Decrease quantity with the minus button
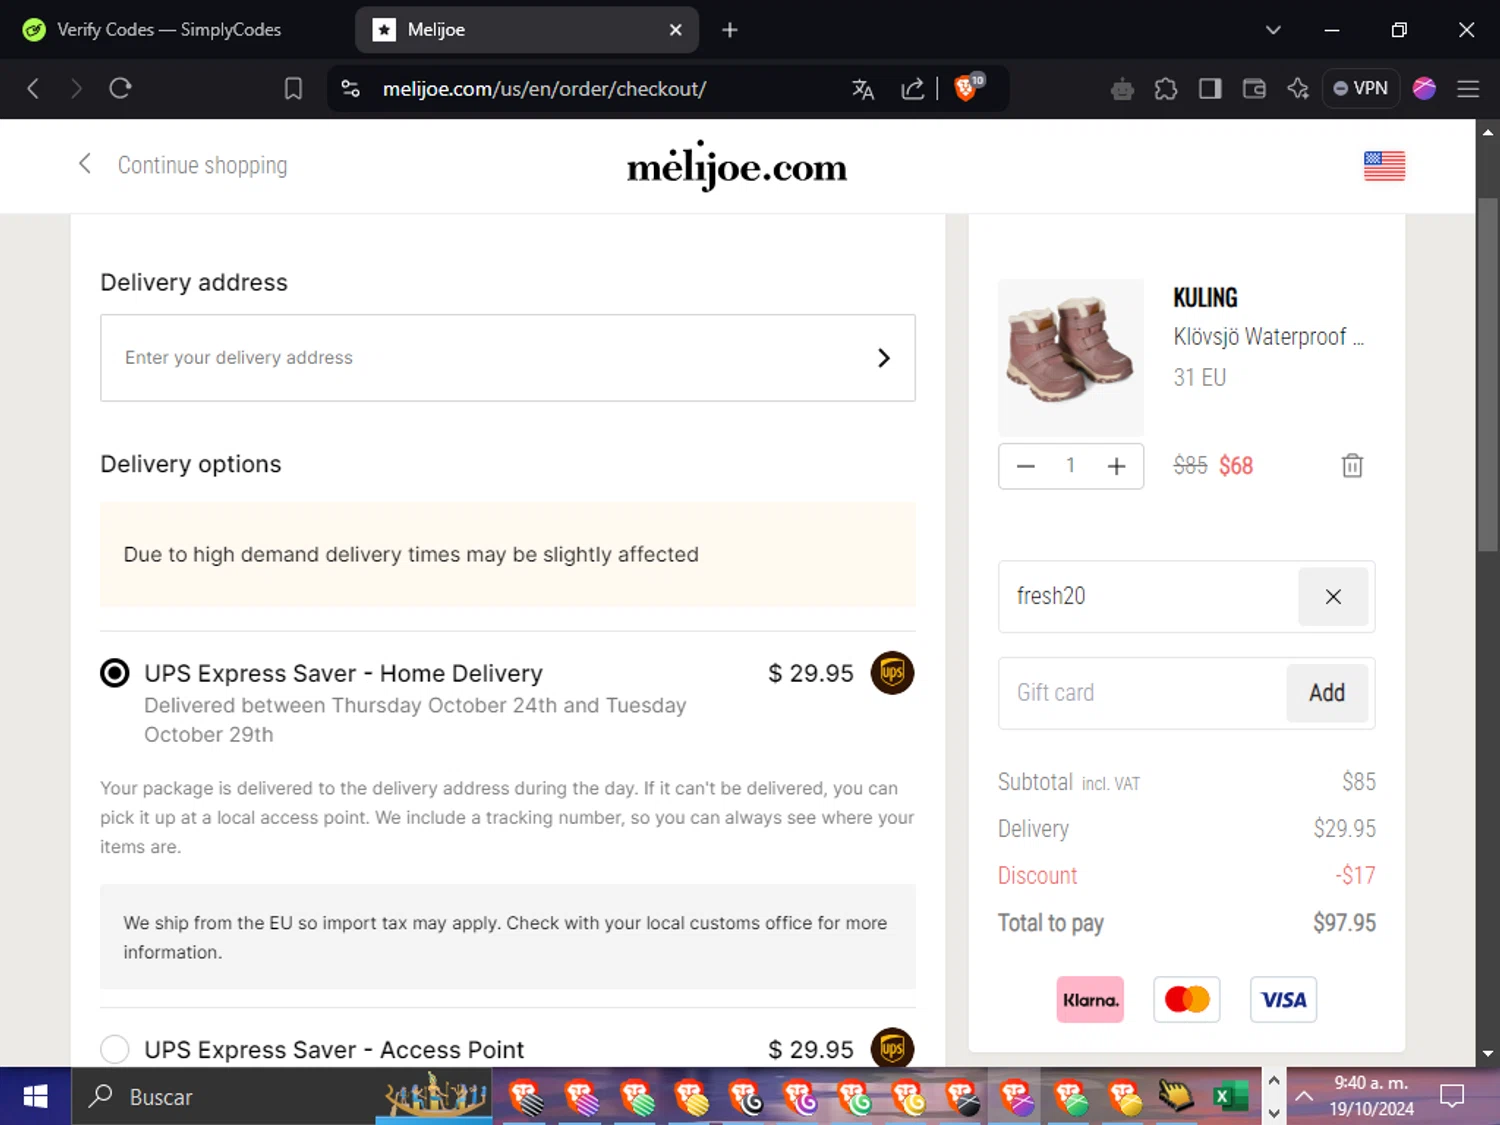This screenshot has width=1500, height=1125. point(1026,466)
